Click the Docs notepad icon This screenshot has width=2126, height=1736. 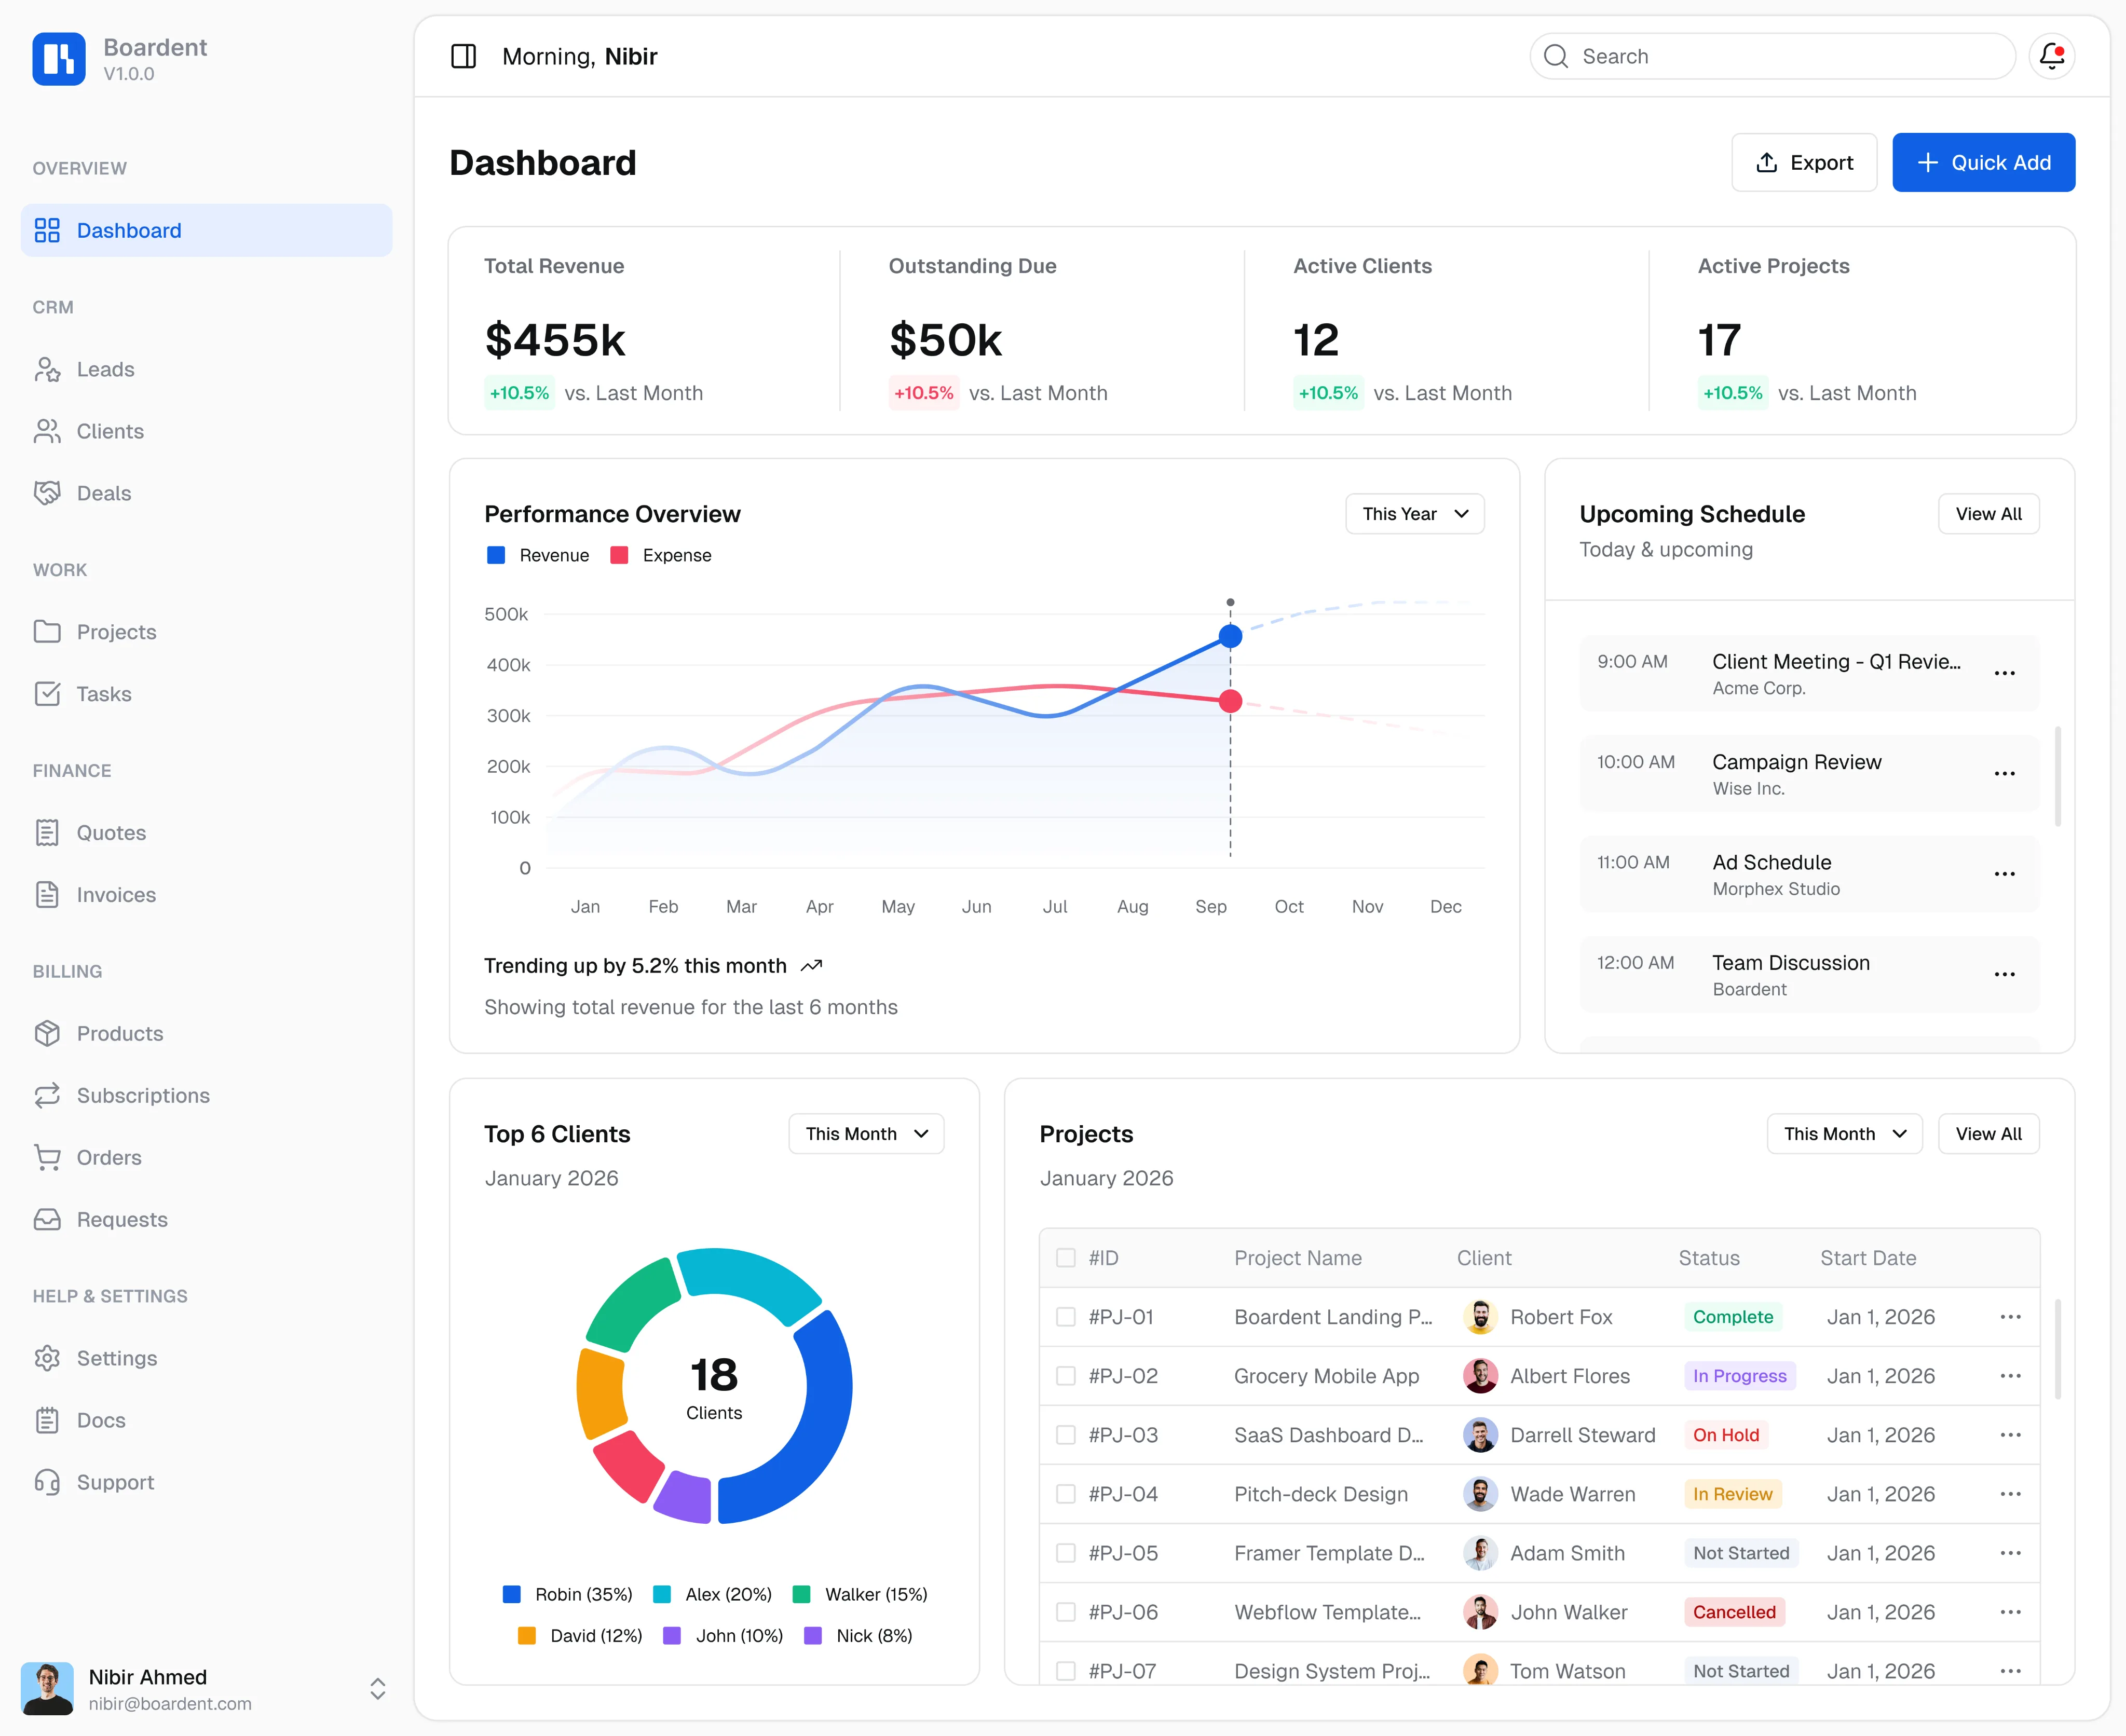[47, 1420]
